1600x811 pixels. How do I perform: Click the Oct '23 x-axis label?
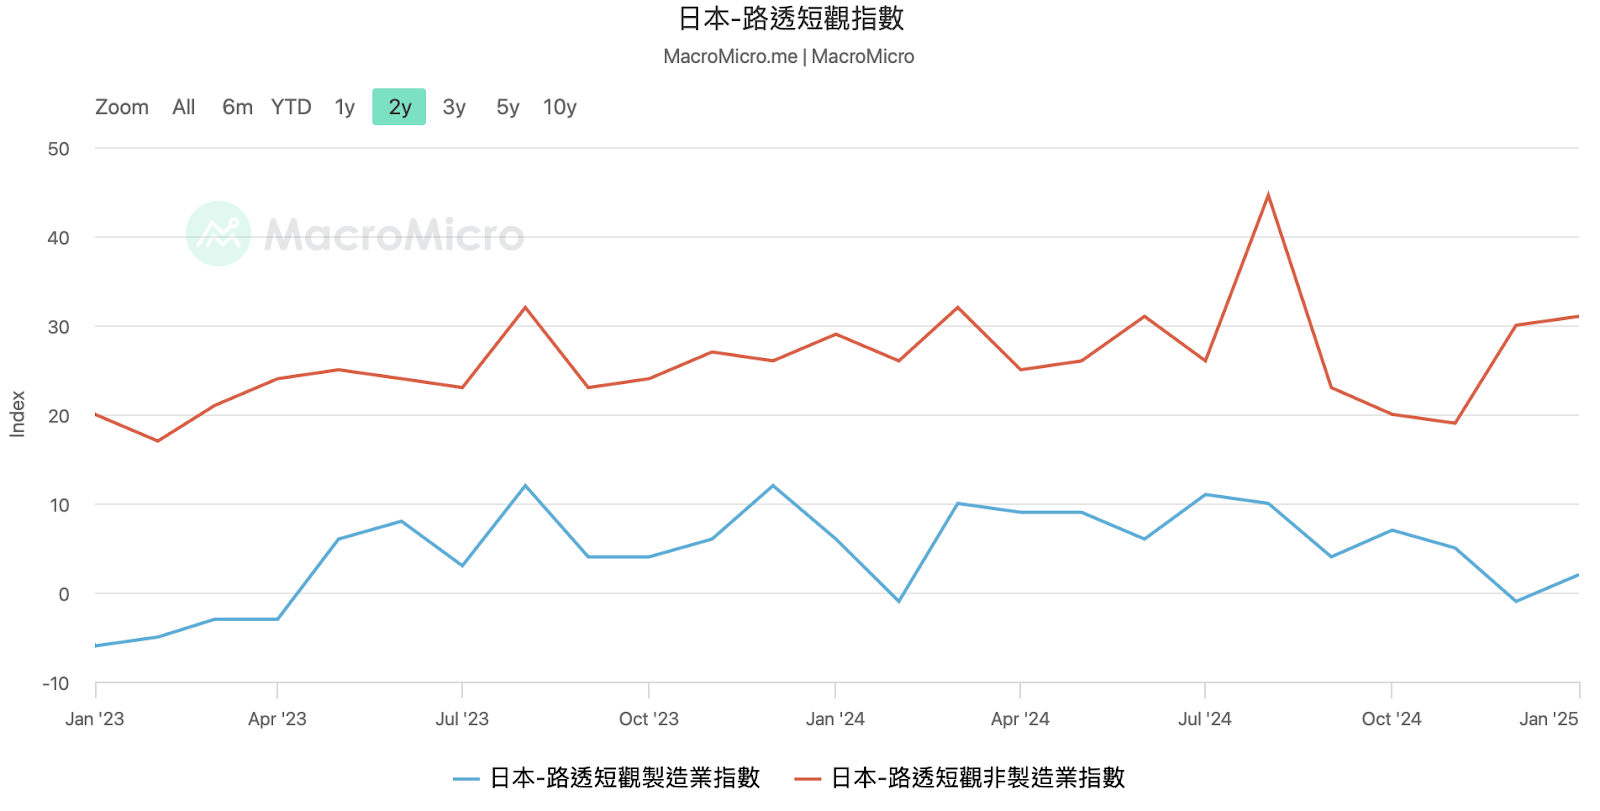coord(649,719)
